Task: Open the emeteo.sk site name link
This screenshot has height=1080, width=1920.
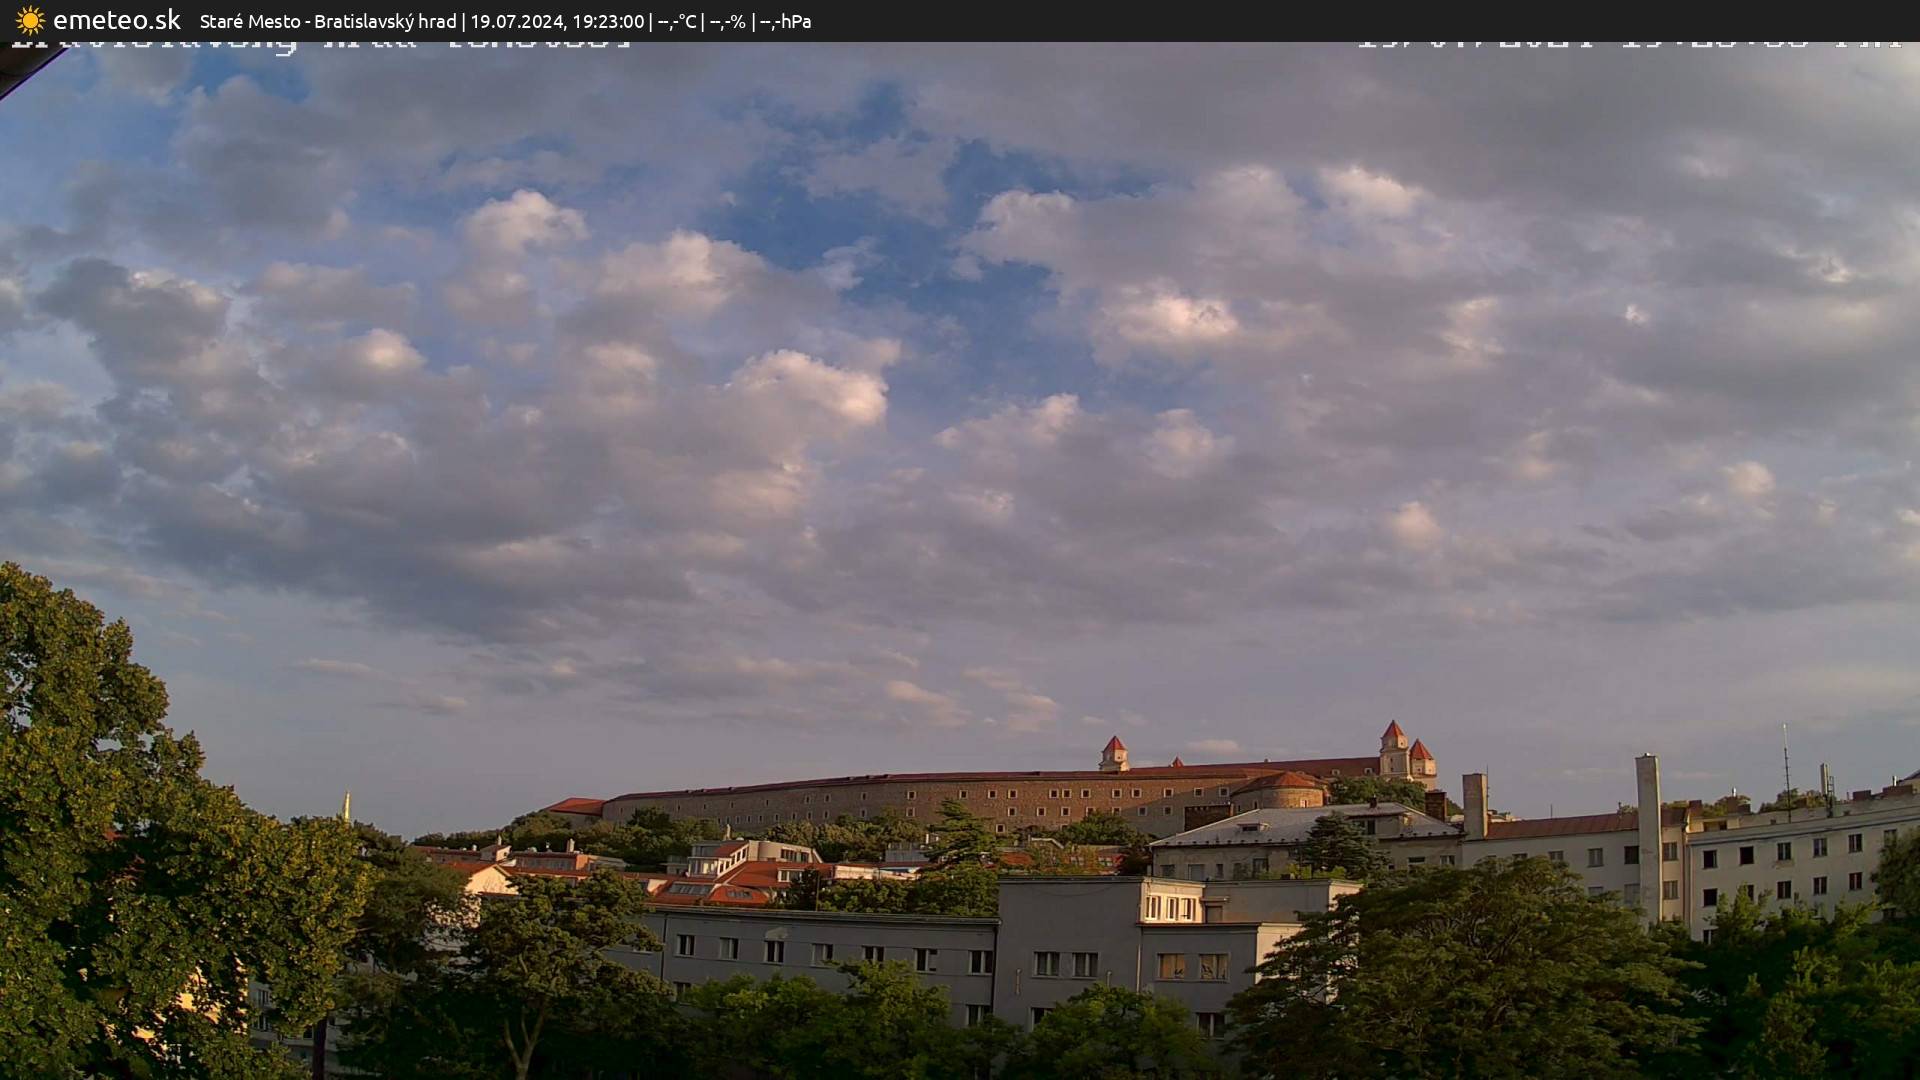Action: [x=116, y=20]
